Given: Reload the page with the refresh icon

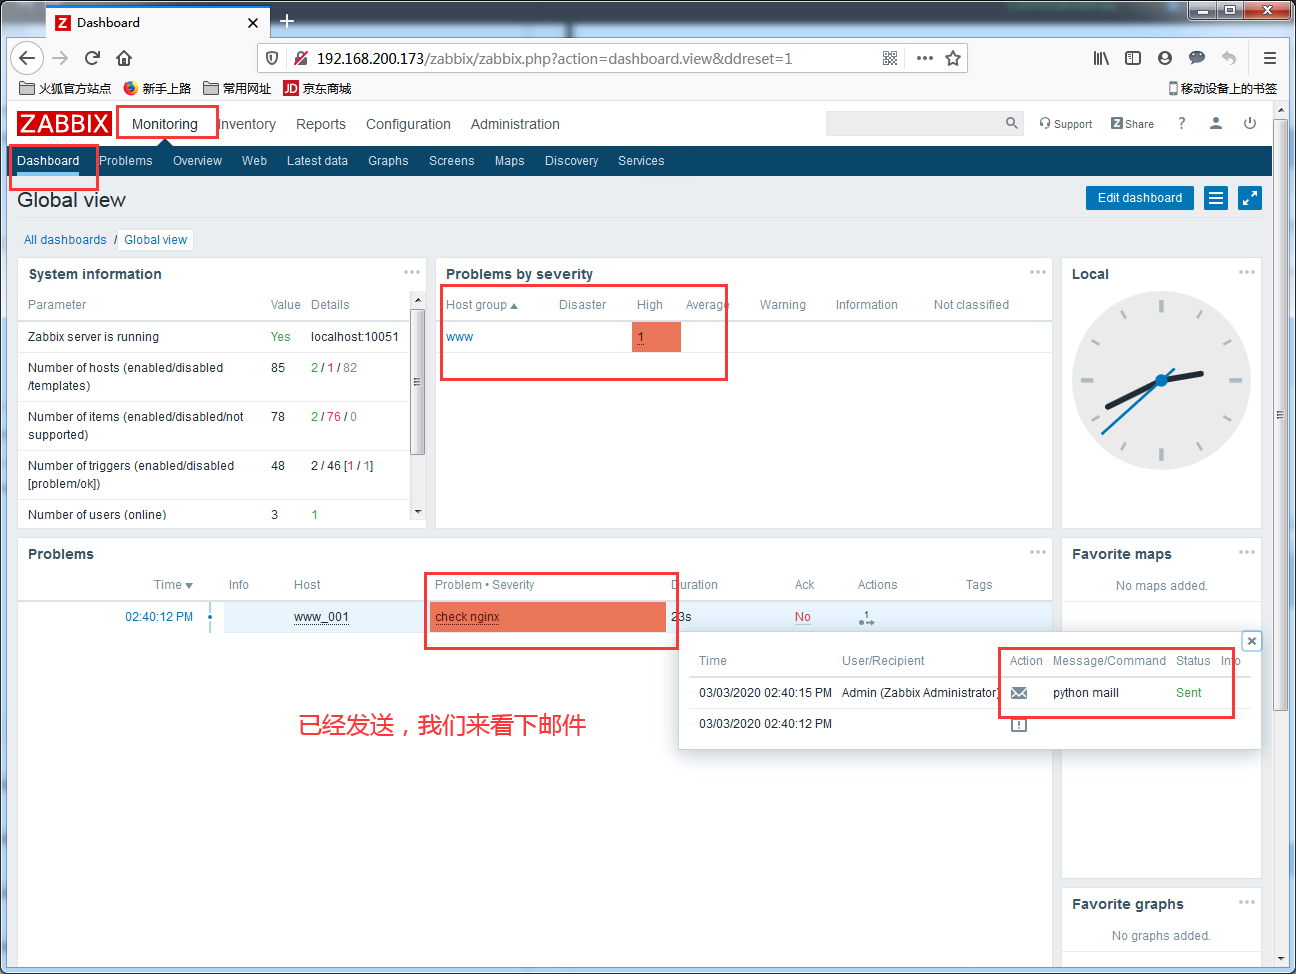Looking at the screenshot, I should tap(92, 58).
